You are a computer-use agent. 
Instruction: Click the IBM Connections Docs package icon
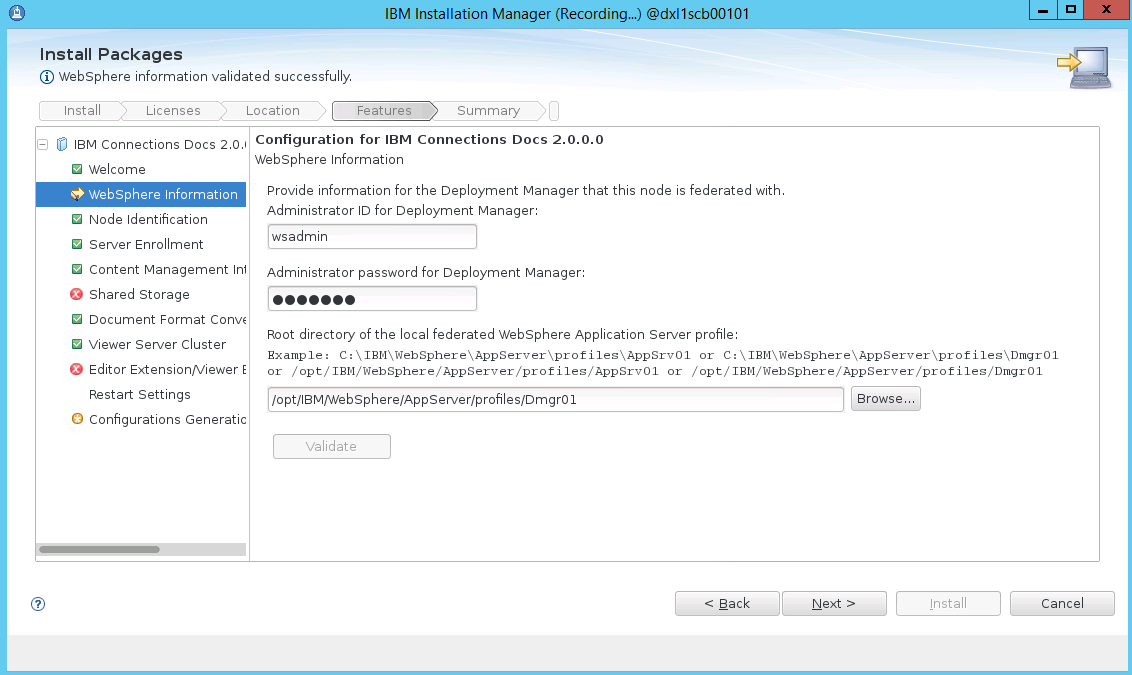coord(62,144)
